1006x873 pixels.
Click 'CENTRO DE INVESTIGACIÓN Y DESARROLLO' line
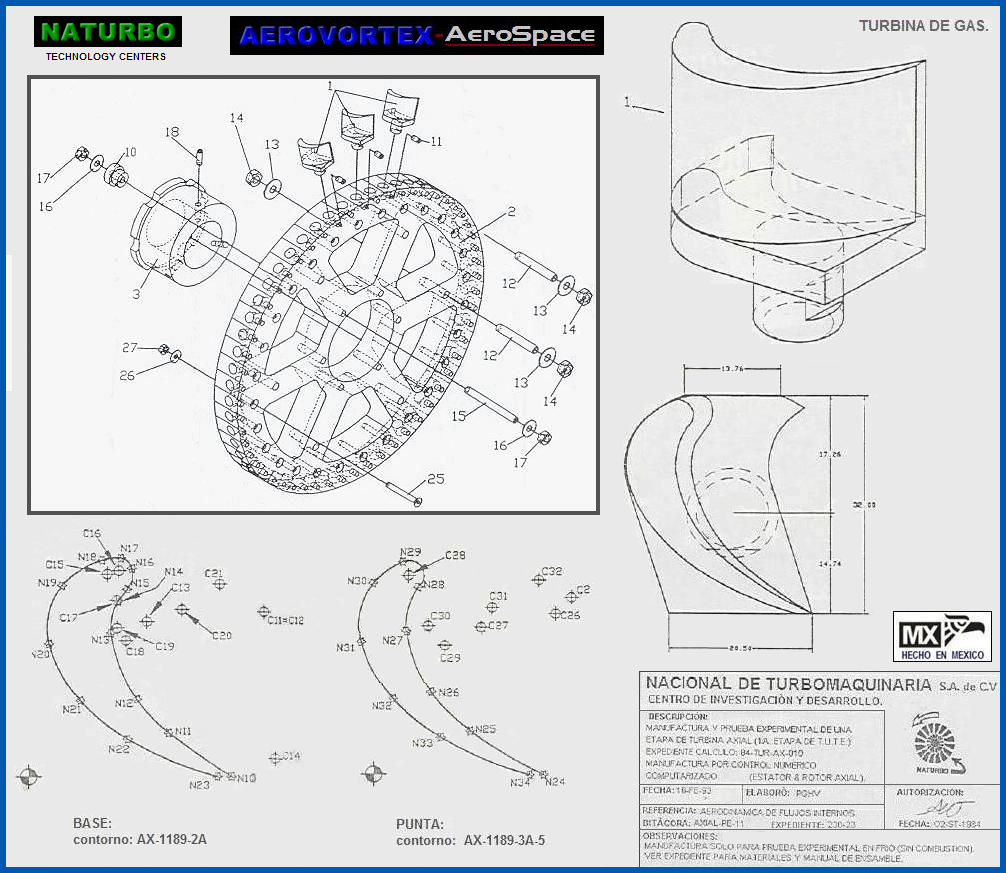tap(765, 700)
